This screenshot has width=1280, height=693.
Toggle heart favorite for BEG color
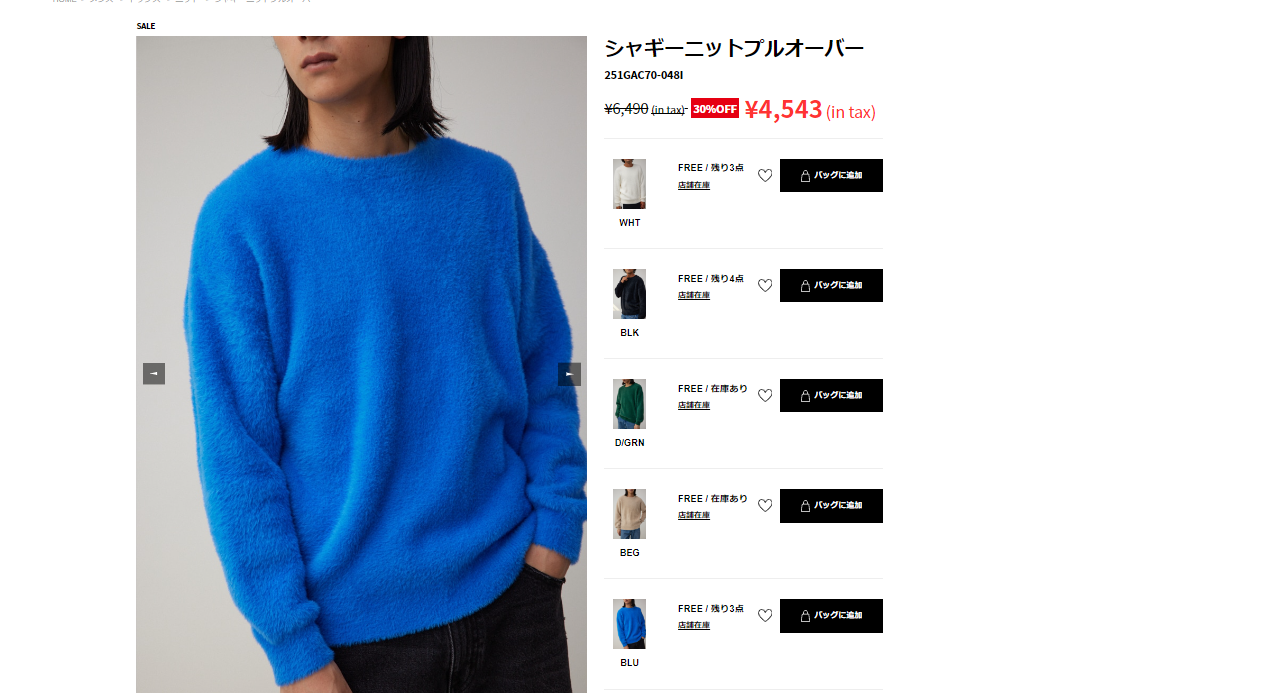(765, 506)
